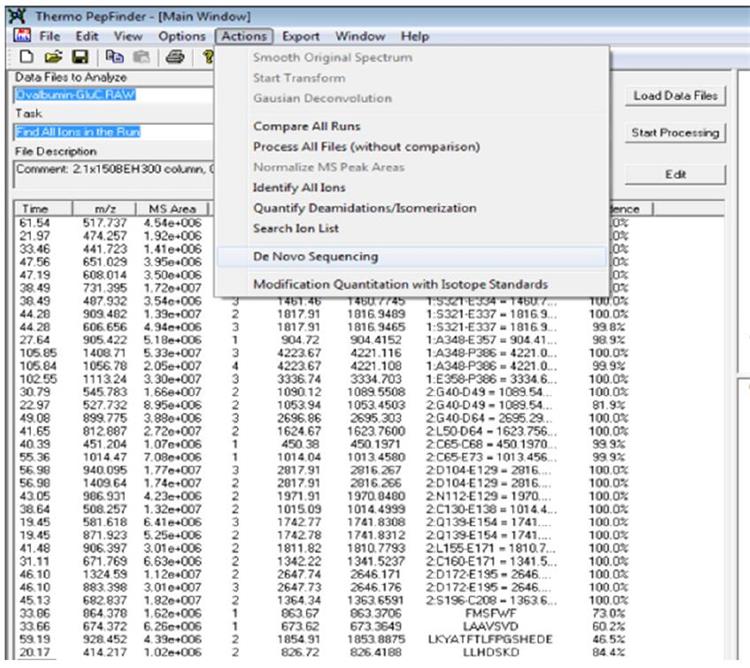Viewport: 750px width, 668px height.
Task: Click the document icon left of File menu
Action: 22,35
